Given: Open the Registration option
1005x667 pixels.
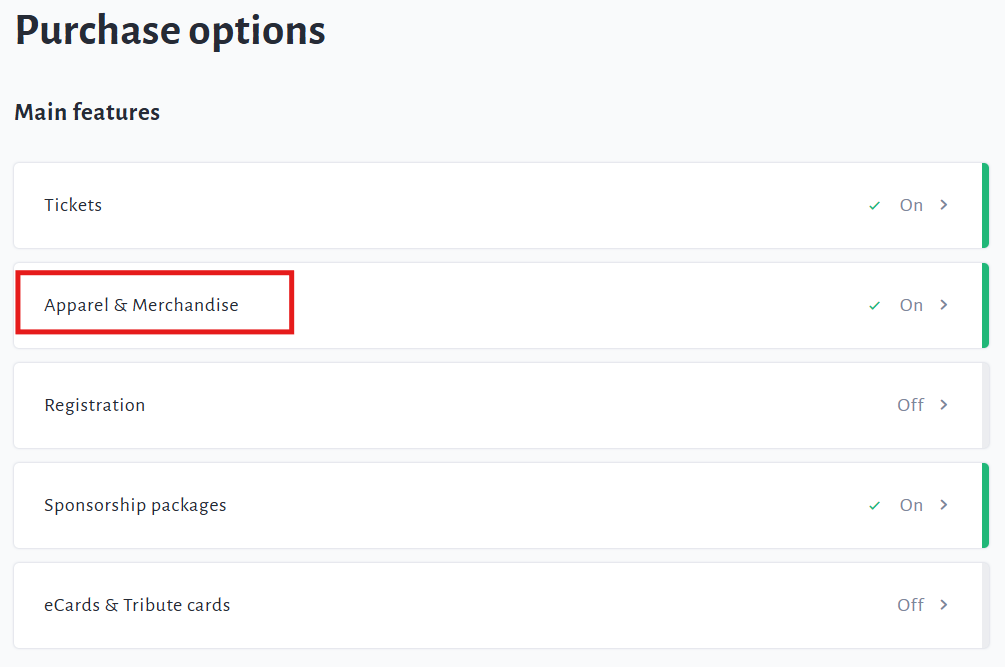Looking at the screenshot, I should 95,405.
